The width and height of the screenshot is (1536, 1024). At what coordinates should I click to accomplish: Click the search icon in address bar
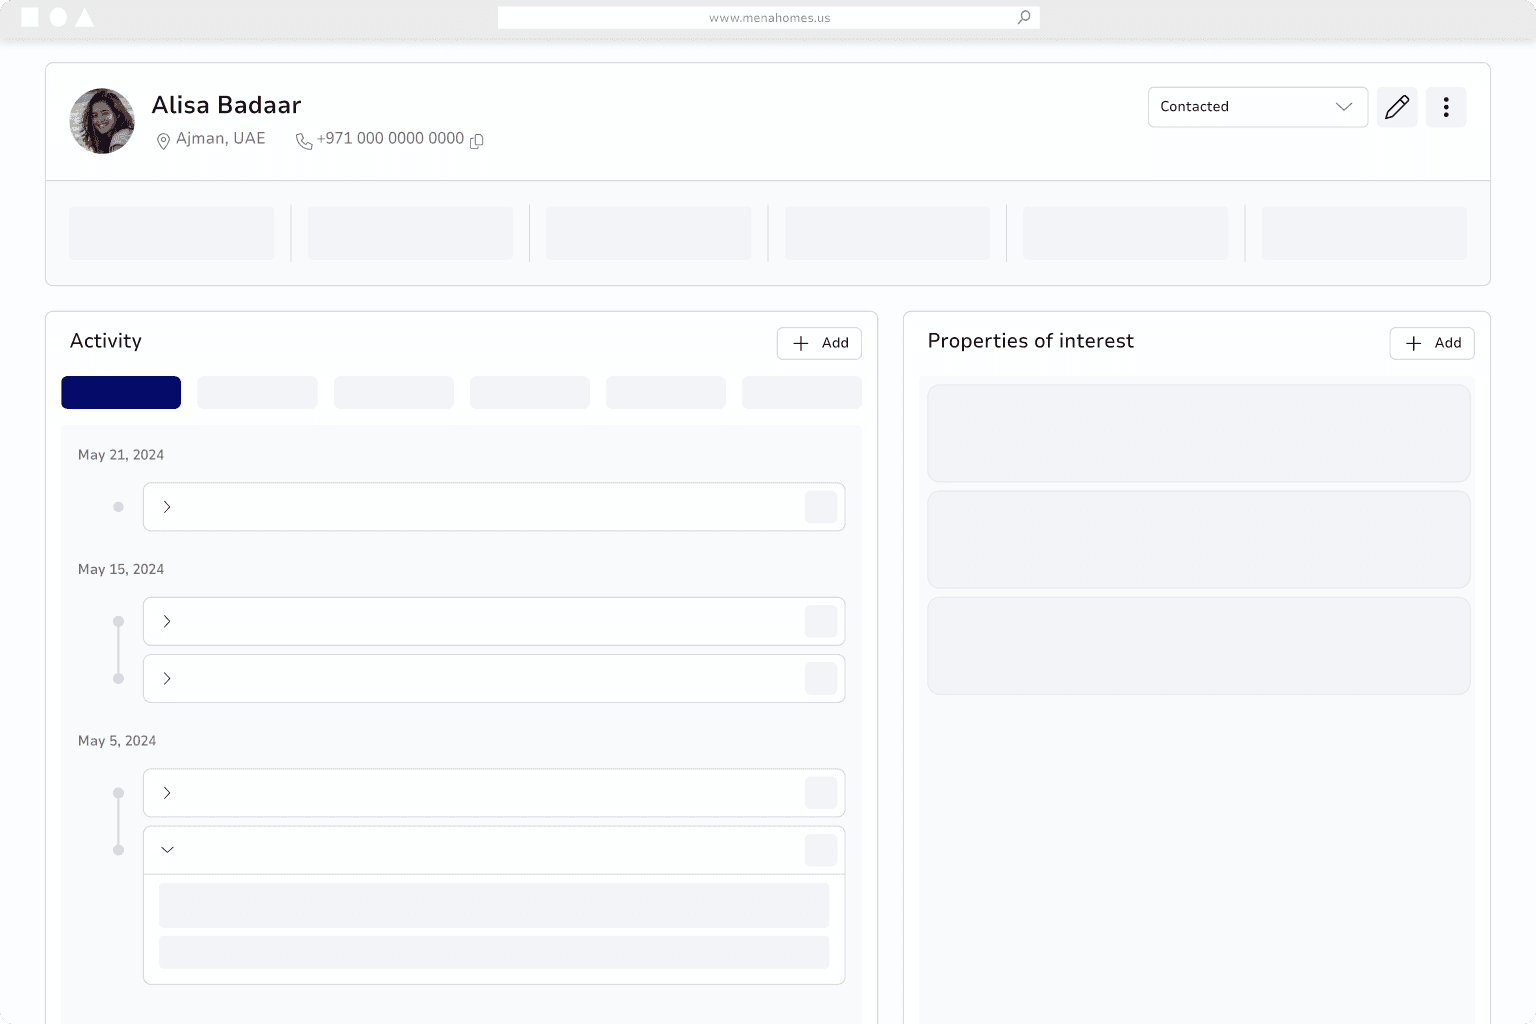[1024, 17]
